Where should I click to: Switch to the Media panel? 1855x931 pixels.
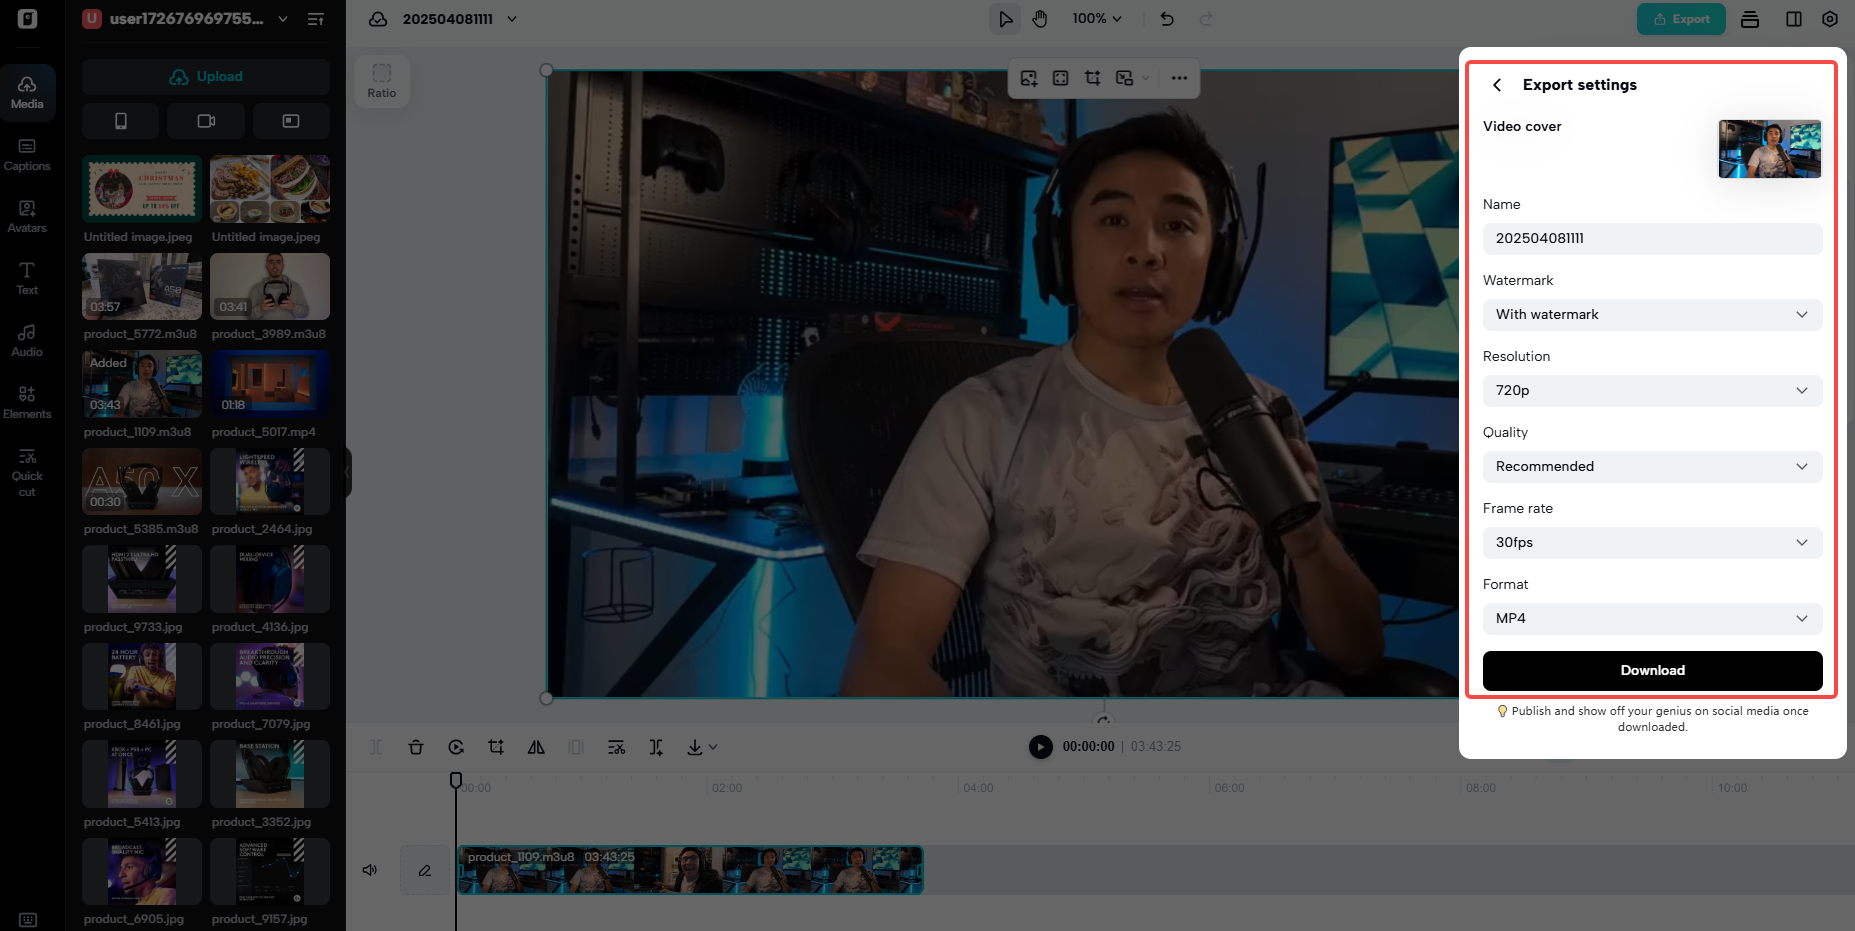click(27, 91)
